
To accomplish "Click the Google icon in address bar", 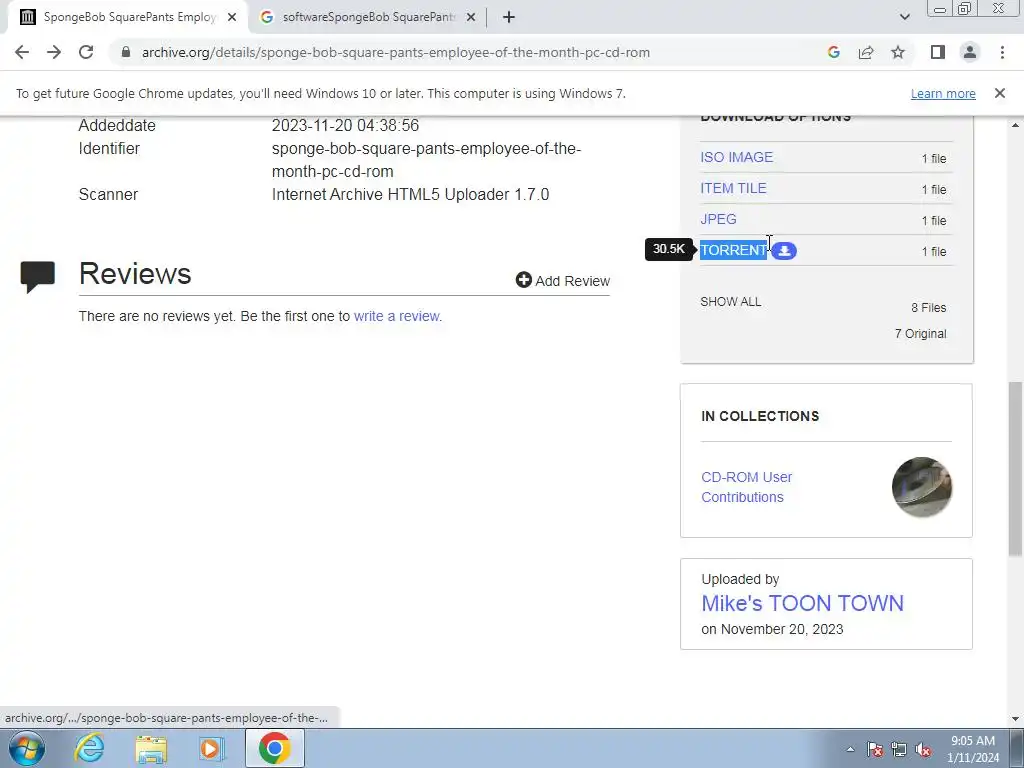I will [x=833, y=52].
